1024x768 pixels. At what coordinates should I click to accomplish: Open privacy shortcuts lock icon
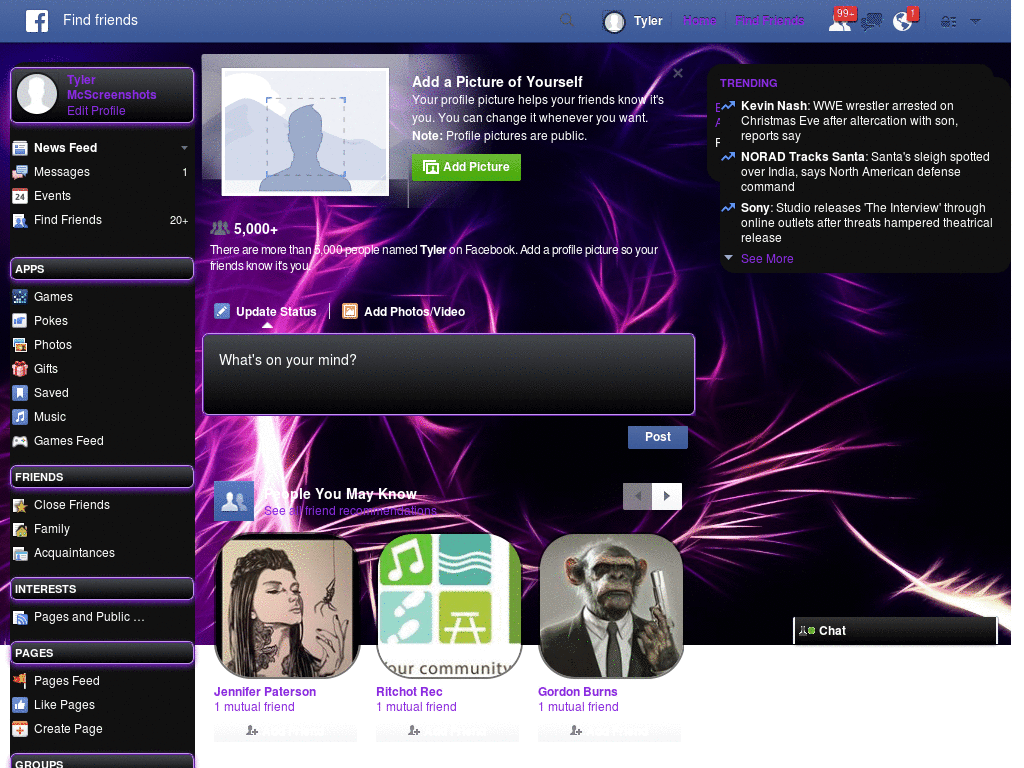click(x=948, y=22)
